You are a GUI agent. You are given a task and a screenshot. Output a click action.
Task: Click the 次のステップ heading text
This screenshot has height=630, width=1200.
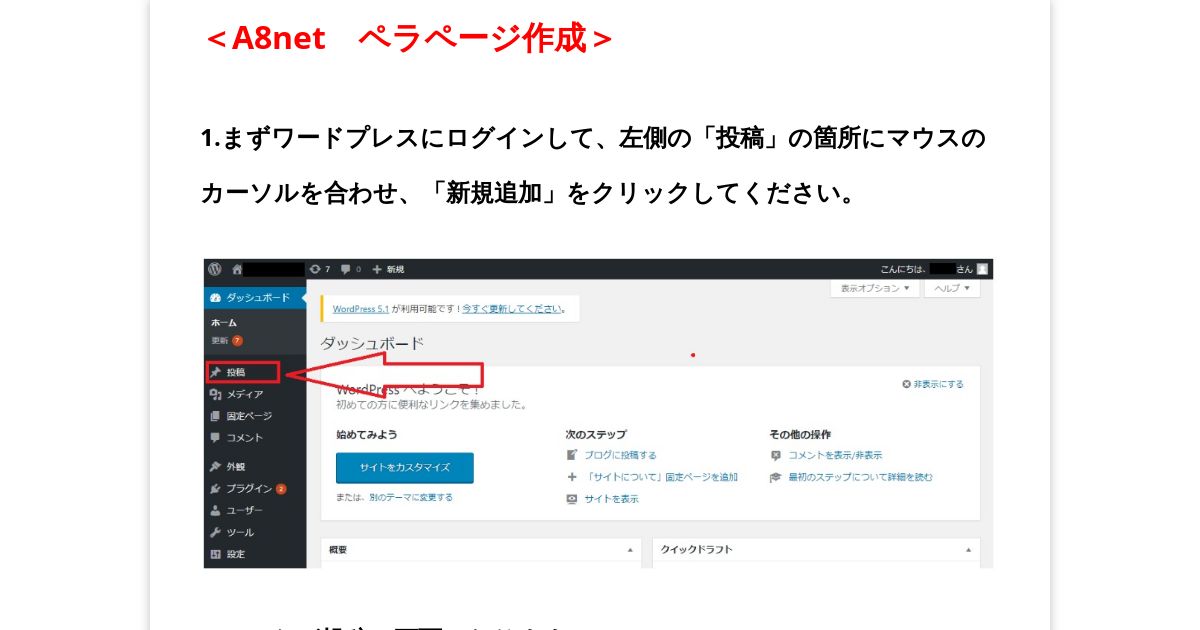click(x=596, y=435)
